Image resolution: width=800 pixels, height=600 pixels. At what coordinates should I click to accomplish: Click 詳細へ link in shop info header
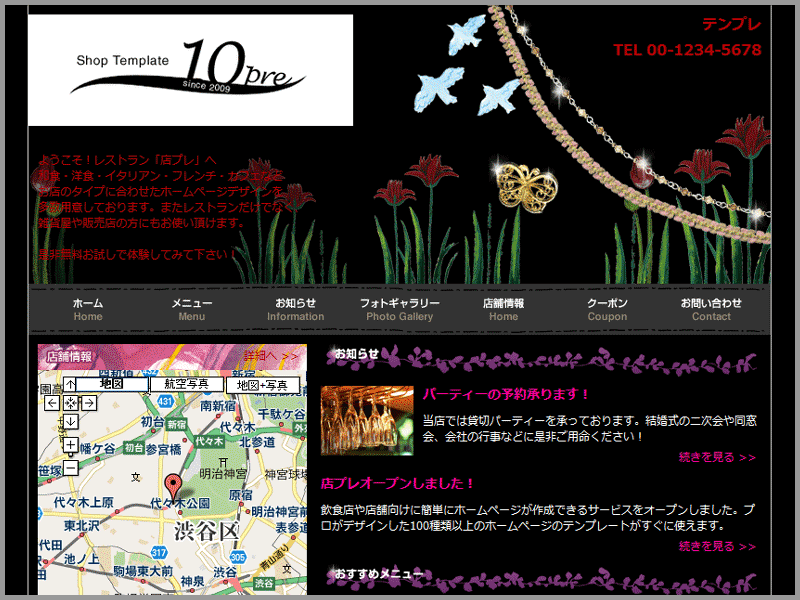tap(270, 356)
